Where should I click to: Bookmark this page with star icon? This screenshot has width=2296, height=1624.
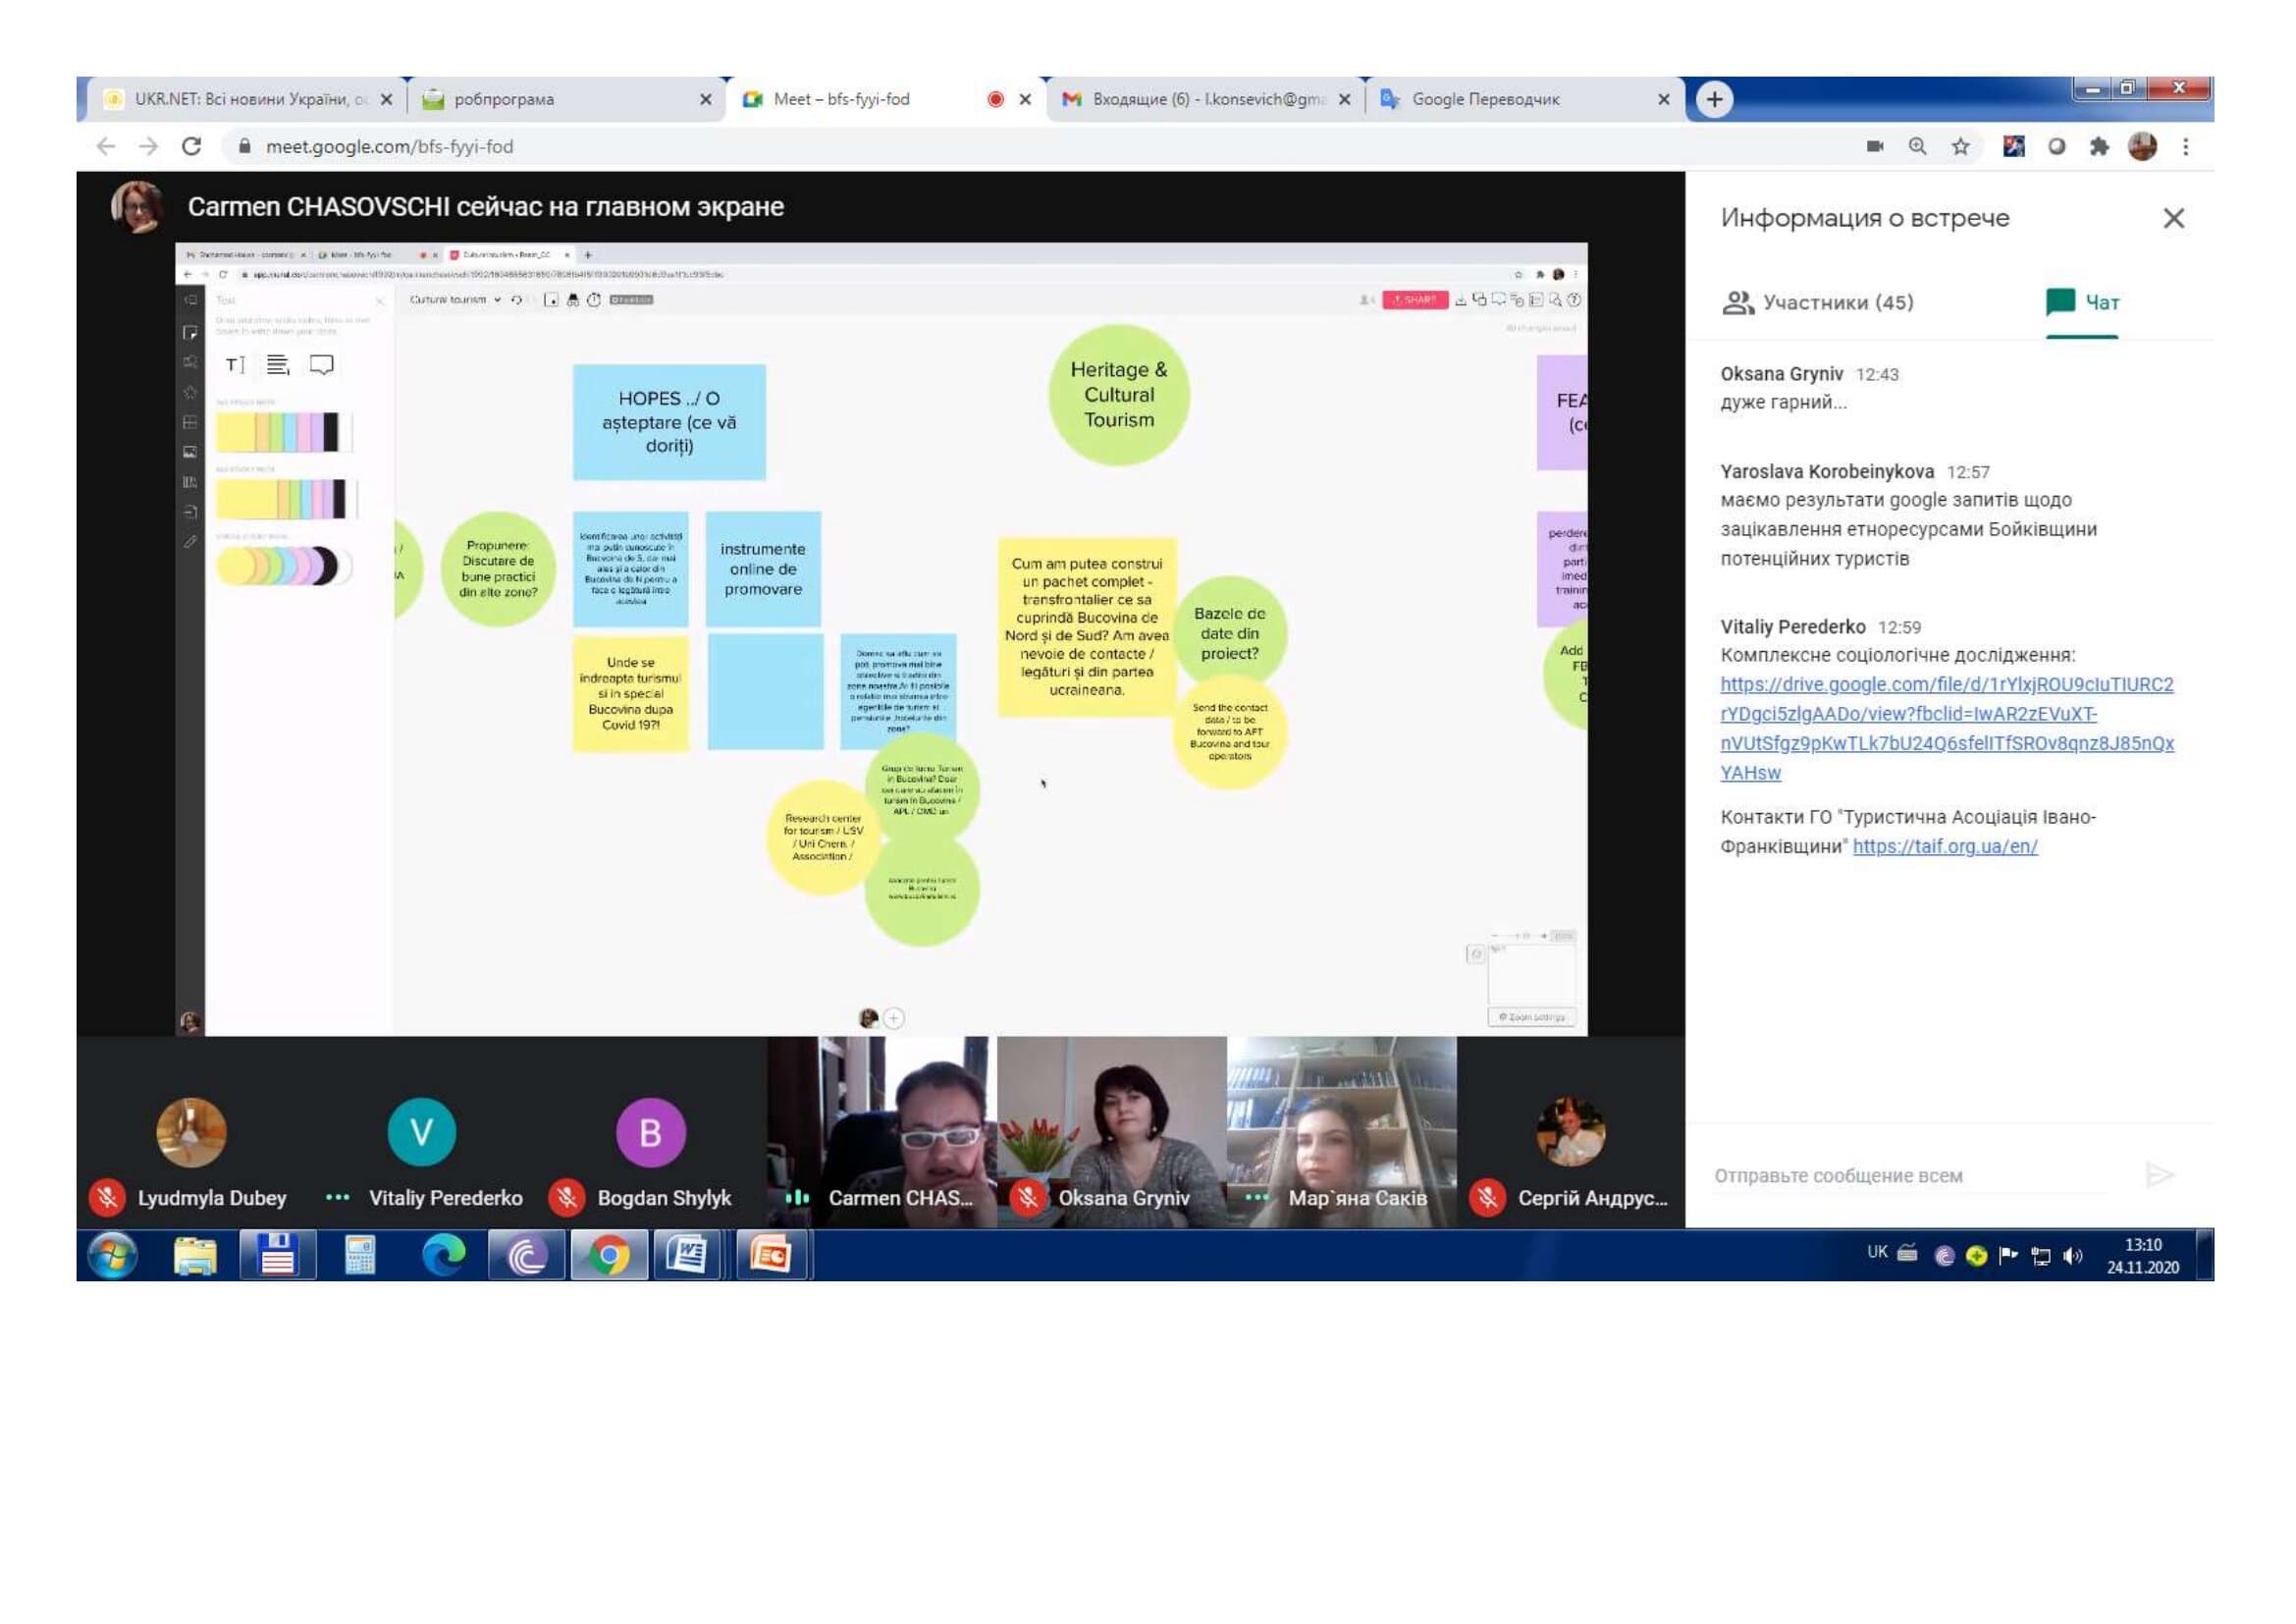click(1960, 147)
